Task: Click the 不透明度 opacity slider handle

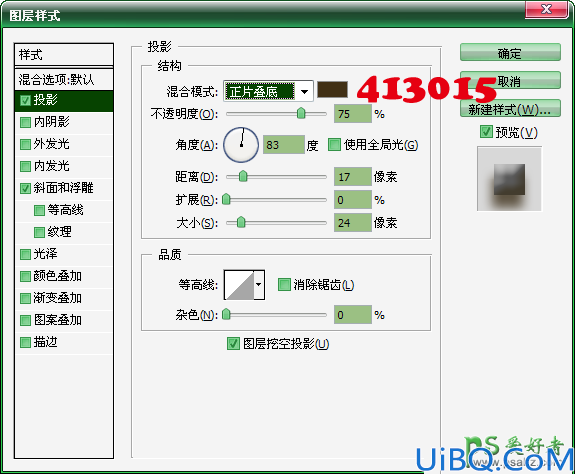Action: [x=301, y=113]
